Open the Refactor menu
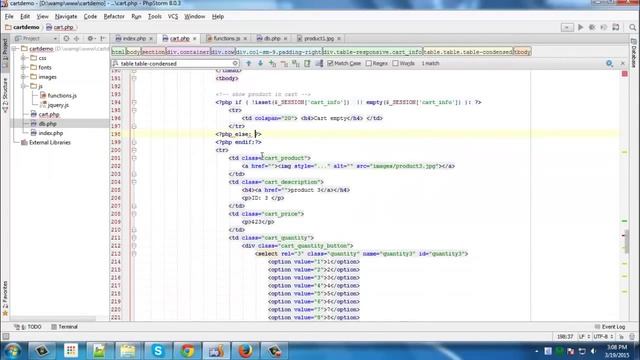Viewport: 640px width, 360px height. click(114, 16)
